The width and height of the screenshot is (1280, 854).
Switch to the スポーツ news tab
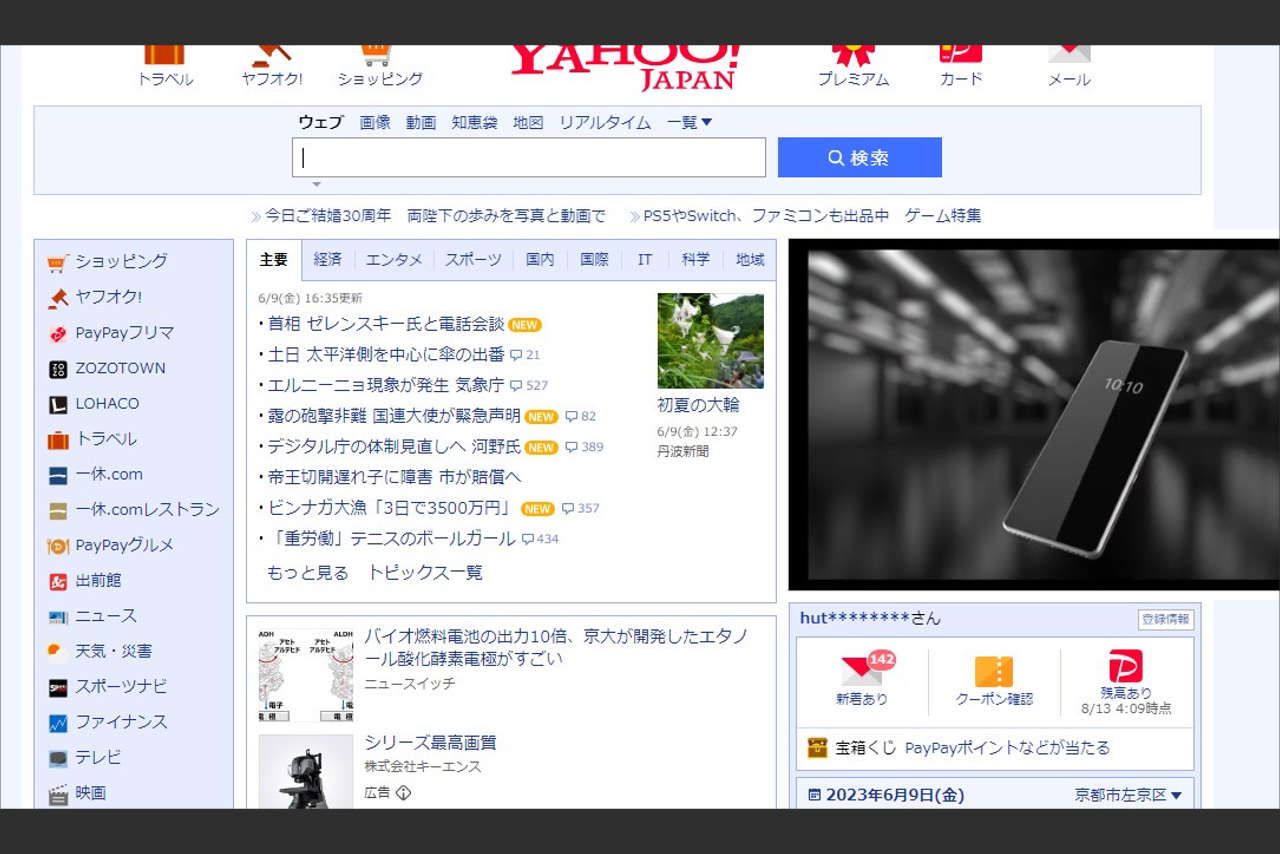(x=473, y=260)
